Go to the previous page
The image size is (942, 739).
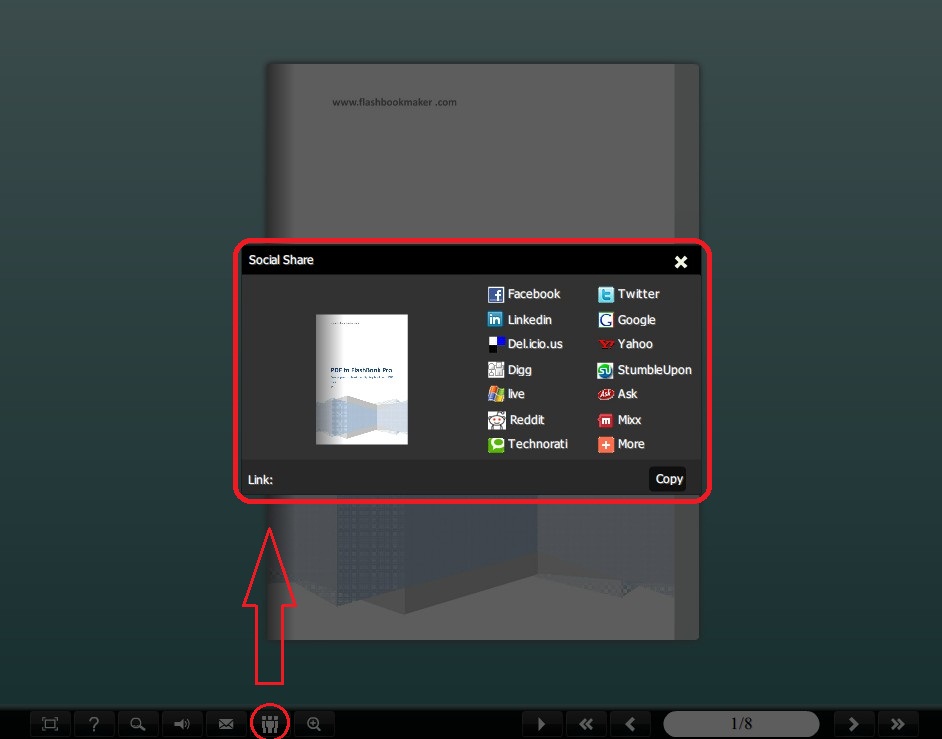coord(630,724)
